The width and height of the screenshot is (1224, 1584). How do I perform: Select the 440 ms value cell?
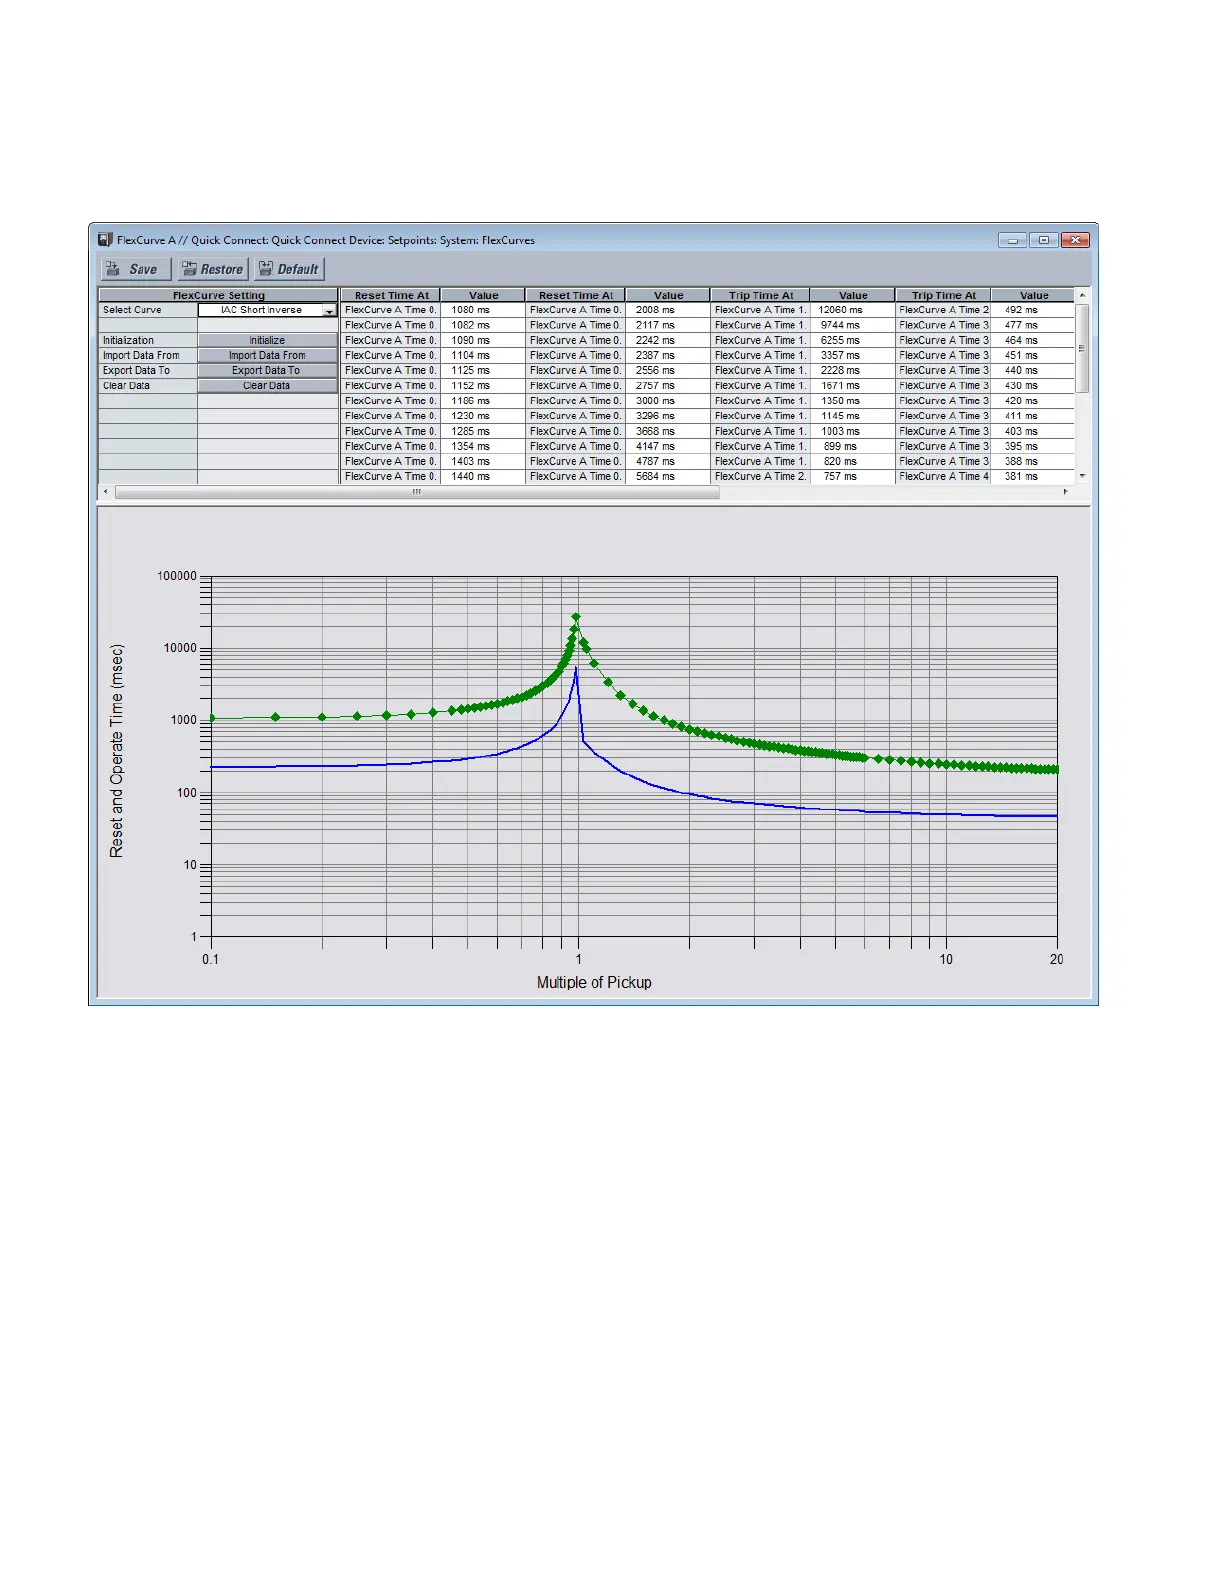pos(1033,370)
